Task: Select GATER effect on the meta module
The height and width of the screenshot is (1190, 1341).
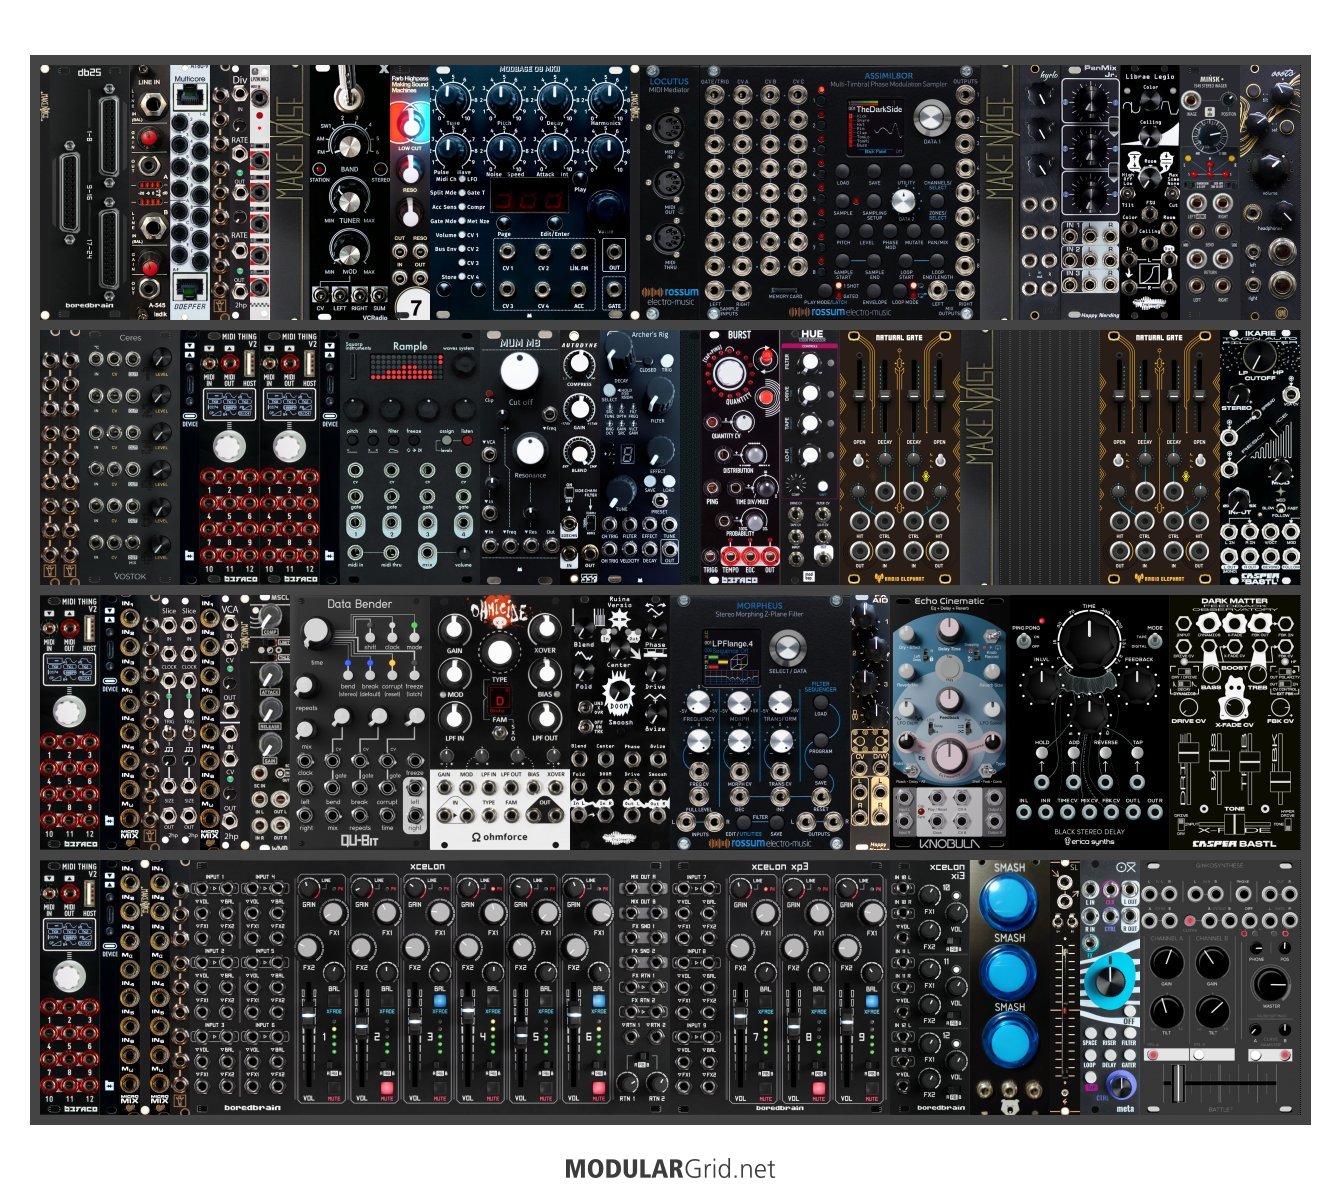Action: tap(1128, 1056)
